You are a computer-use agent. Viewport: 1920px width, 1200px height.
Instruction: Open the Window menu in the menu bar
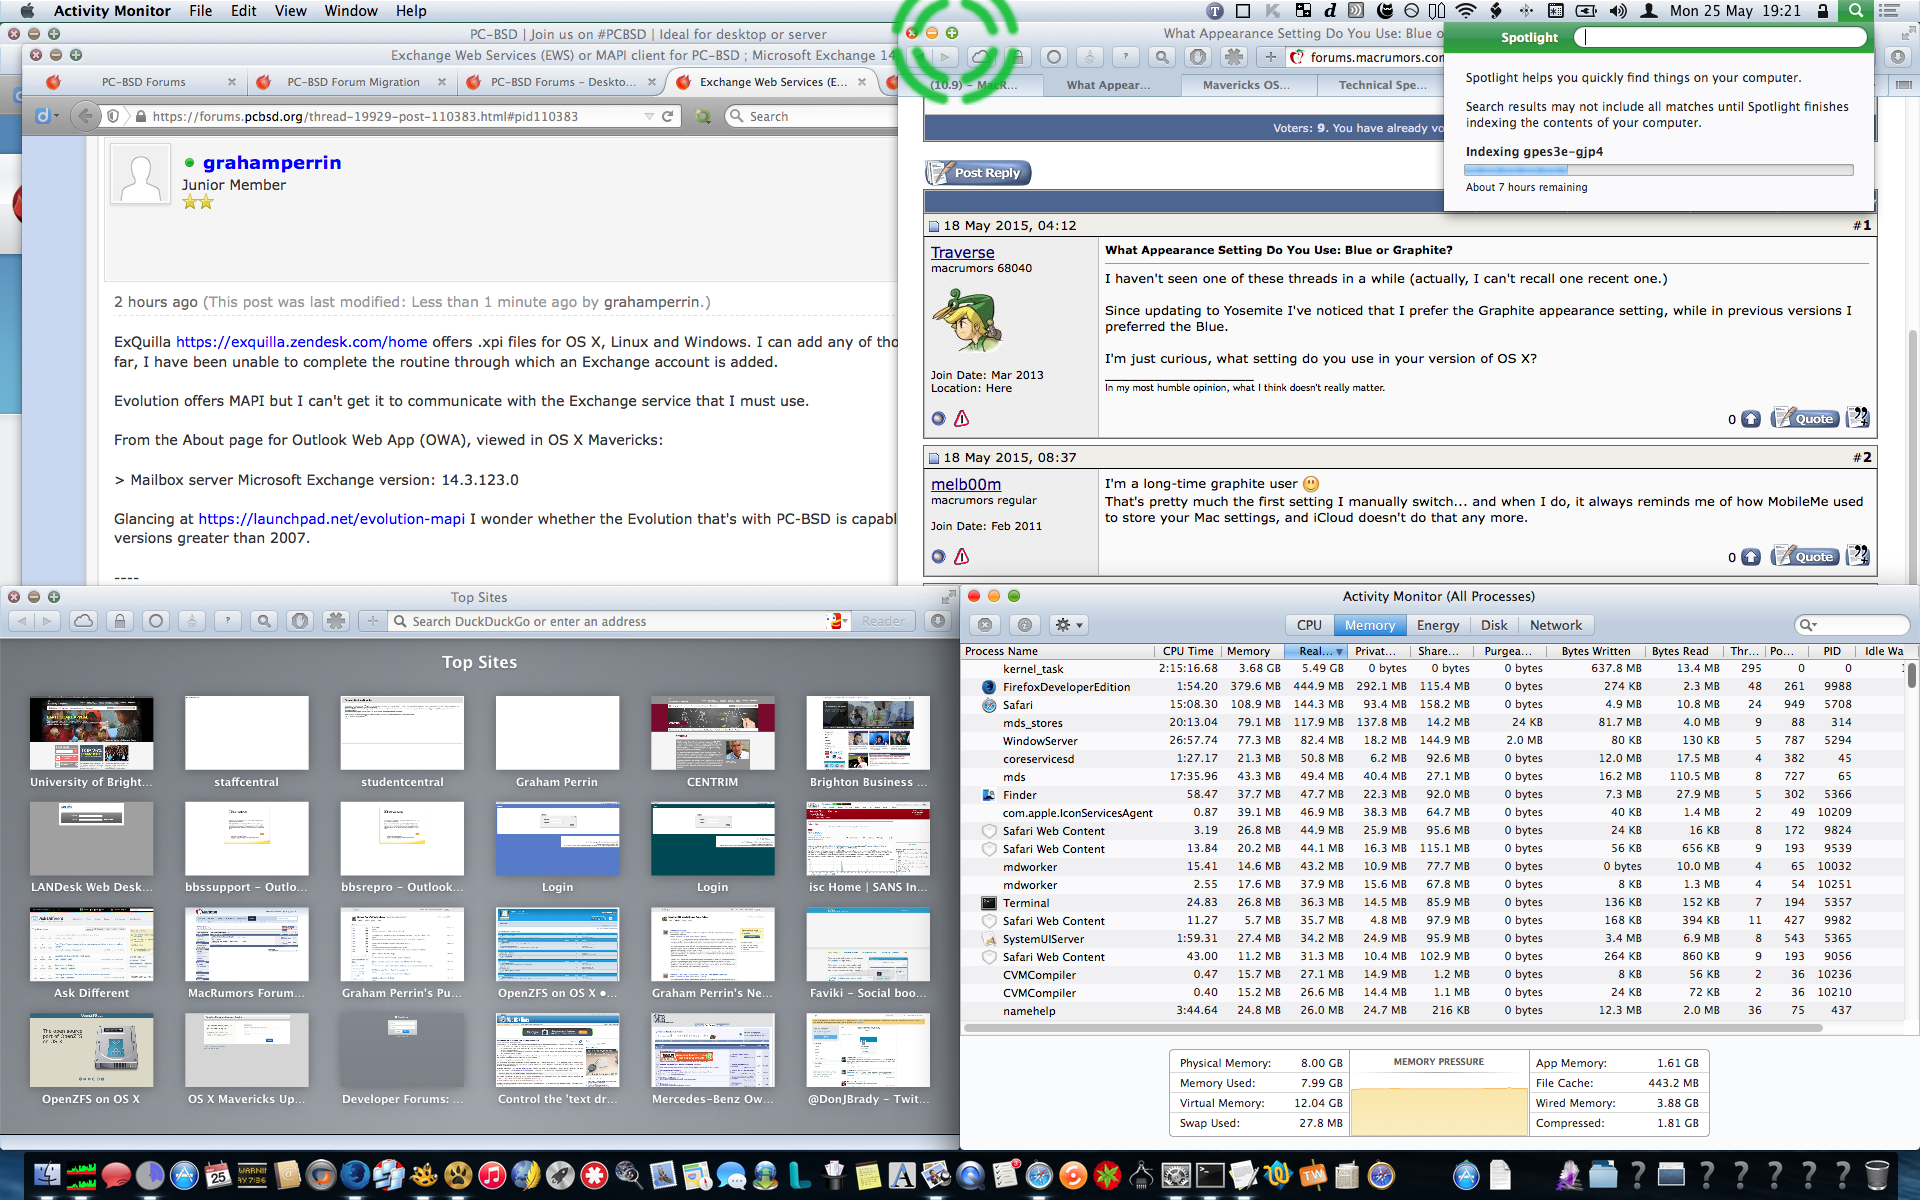click(351, 11)
